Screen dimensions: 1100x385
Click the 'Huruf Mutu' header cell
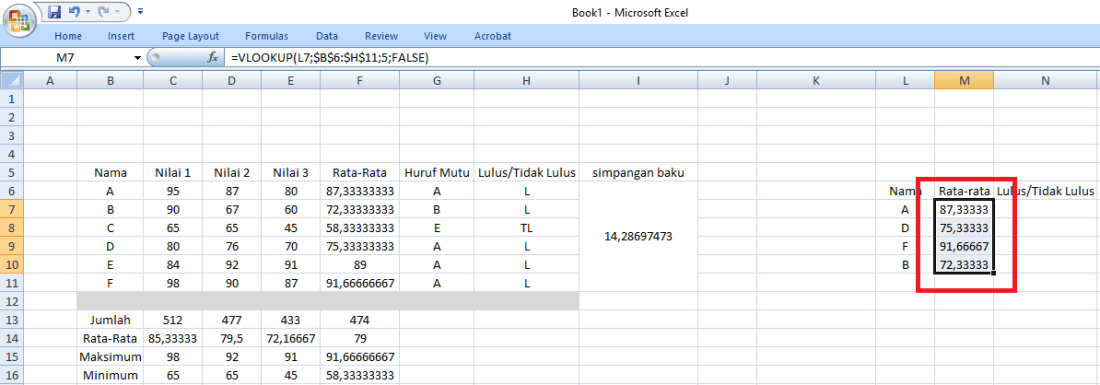436,172
